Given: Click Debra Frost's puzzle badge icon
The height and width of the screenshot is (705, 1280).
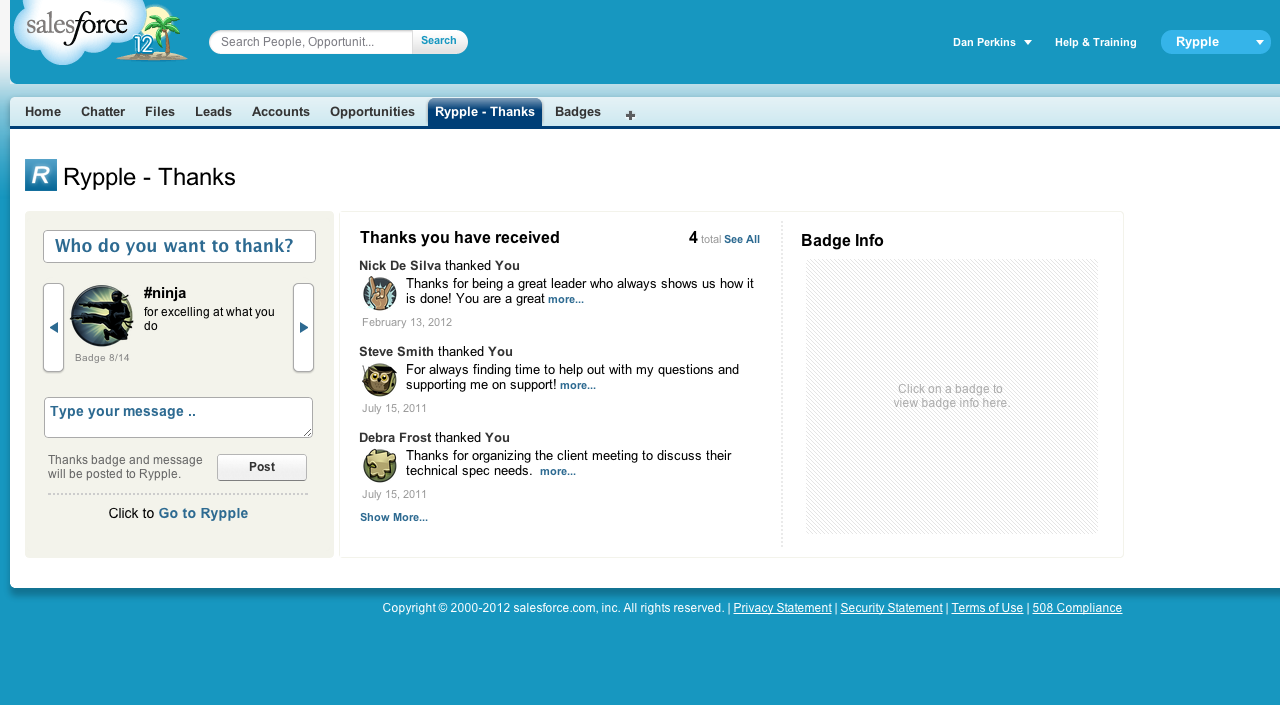Looking at the screenshot, I should pyautogui.click(x=379, y=466).
